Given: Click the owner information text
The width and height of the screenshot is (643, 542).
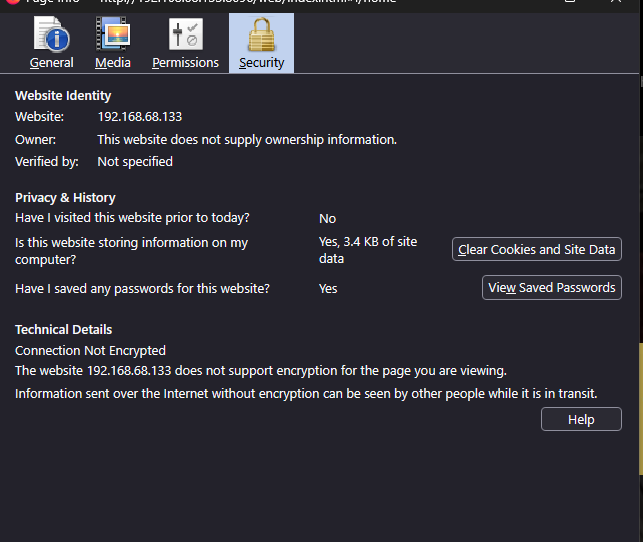Looking at the screenshot, I should 246,140.
